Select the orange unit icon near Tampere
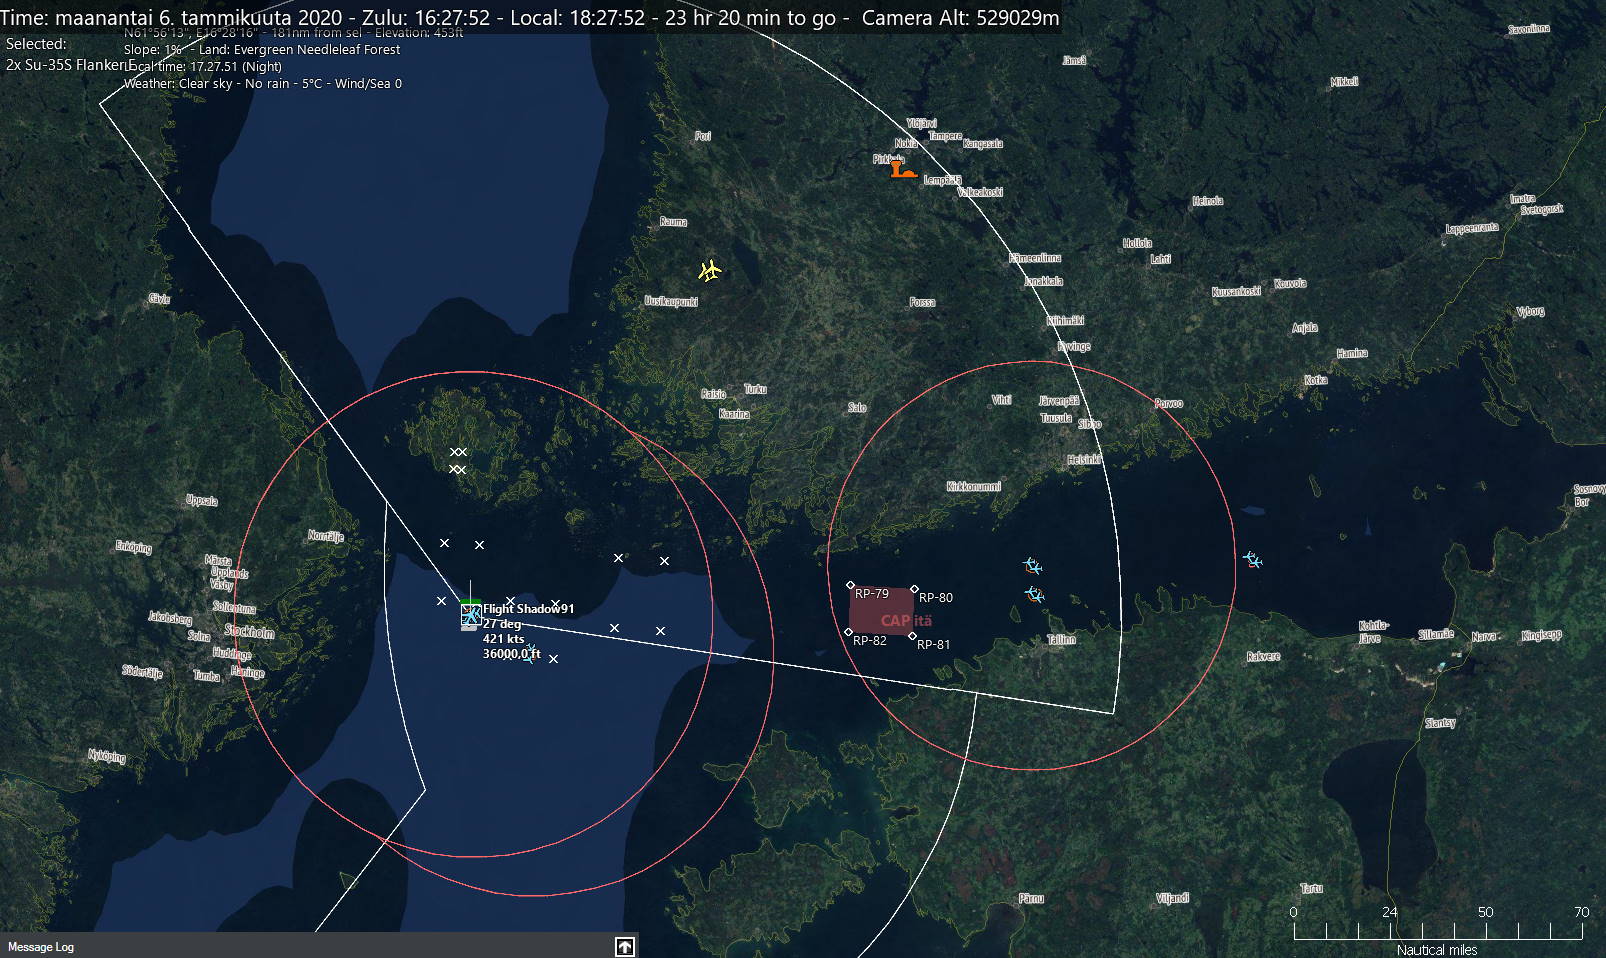 pos(902,170)
